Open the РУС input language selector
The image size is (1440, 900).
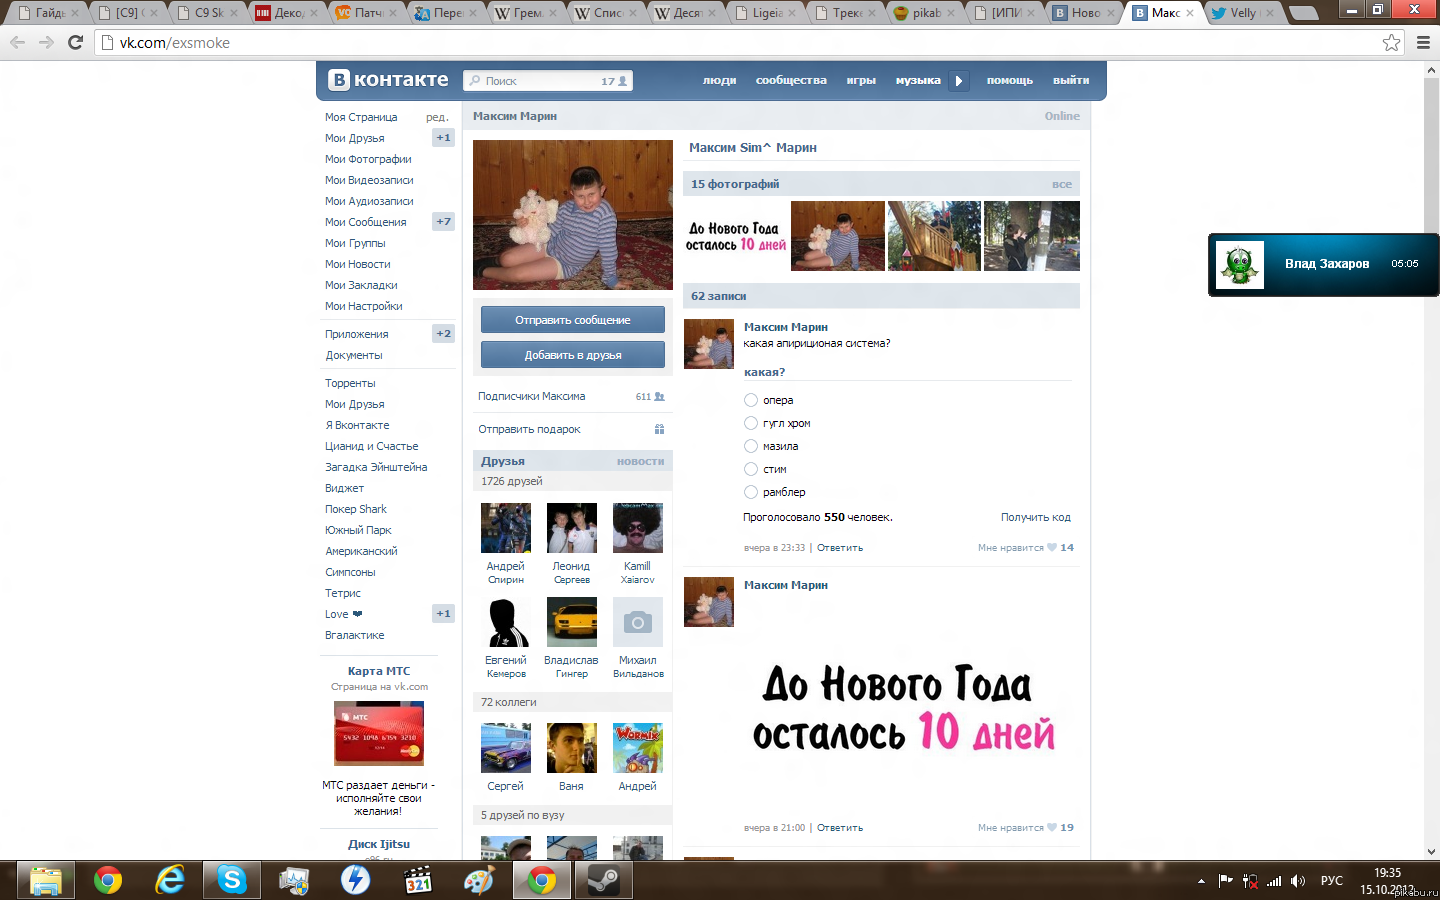pyautogui.click(x=1331, y=881)
